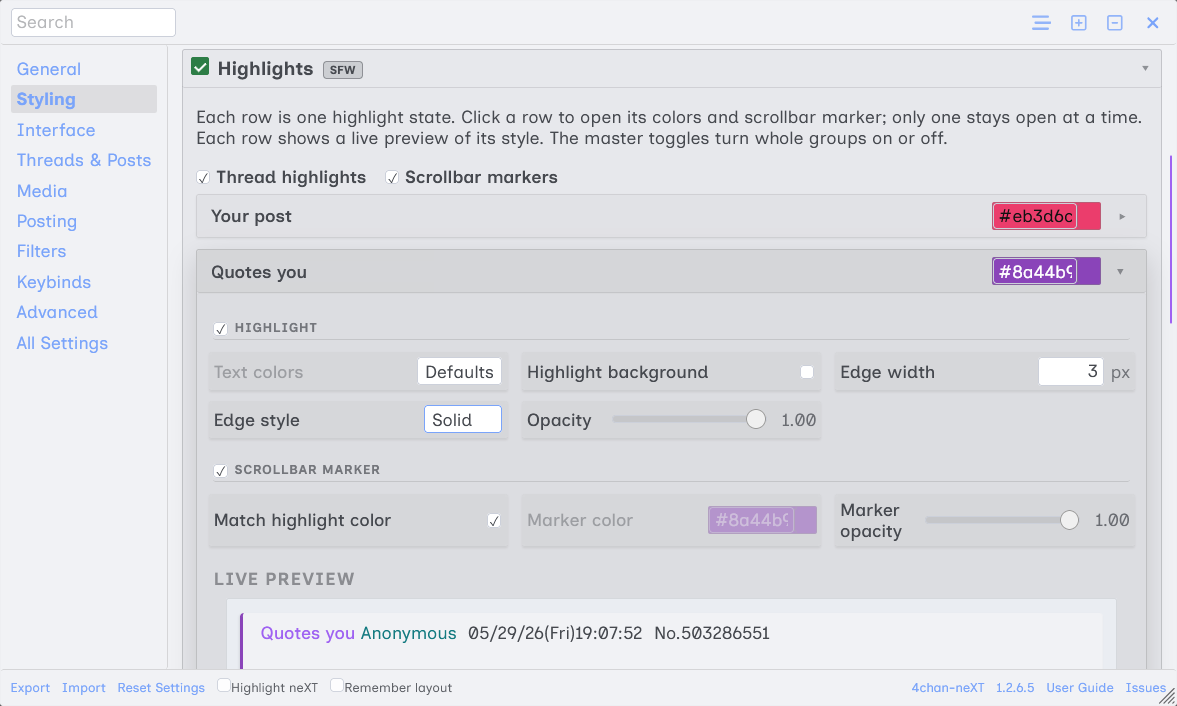The height and width of the screenshot is (706, 1177).
Task: Click the settings panel vertical scrollbar
Action: (x=1170, y=239)
